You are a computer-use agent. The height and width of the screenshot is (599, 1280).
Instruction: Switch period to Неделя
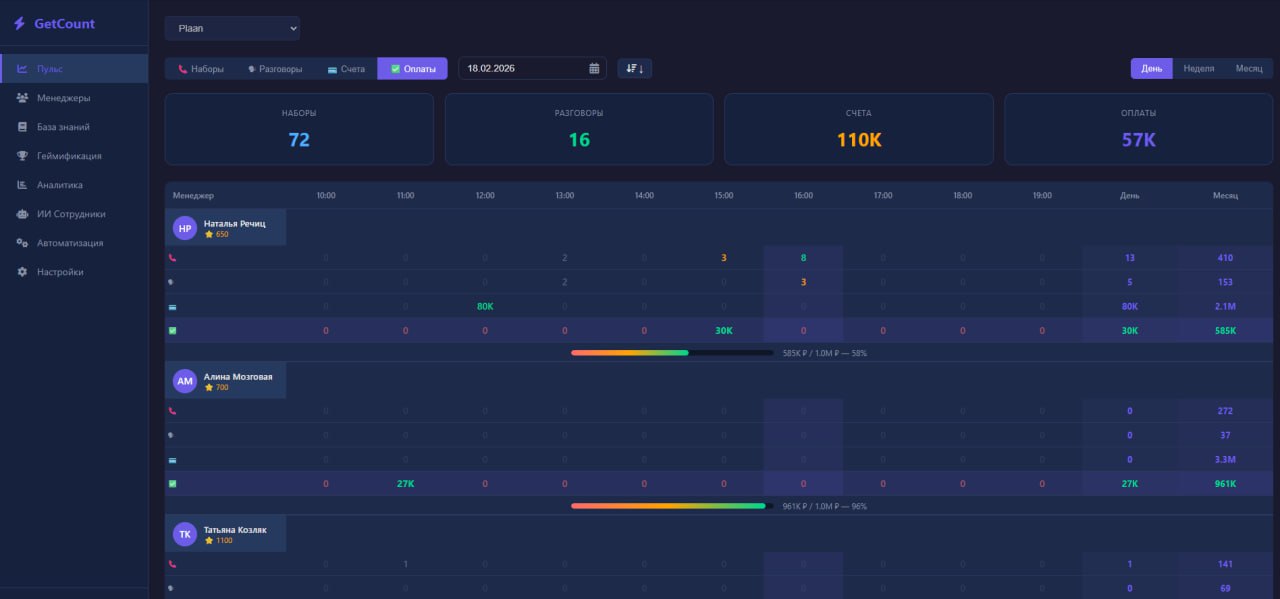(x=1198, y=69)
